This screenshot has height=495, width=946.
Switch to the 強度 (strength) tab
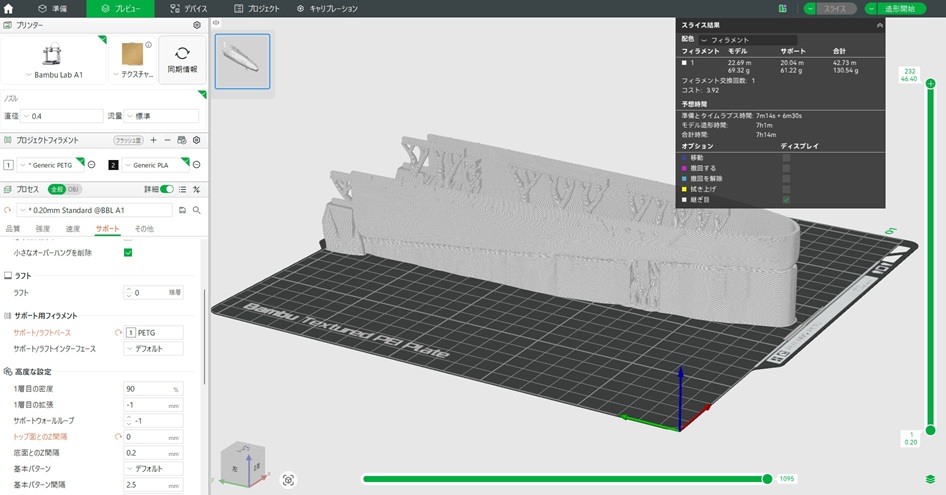pyautogui.click(x=43, y=229)
